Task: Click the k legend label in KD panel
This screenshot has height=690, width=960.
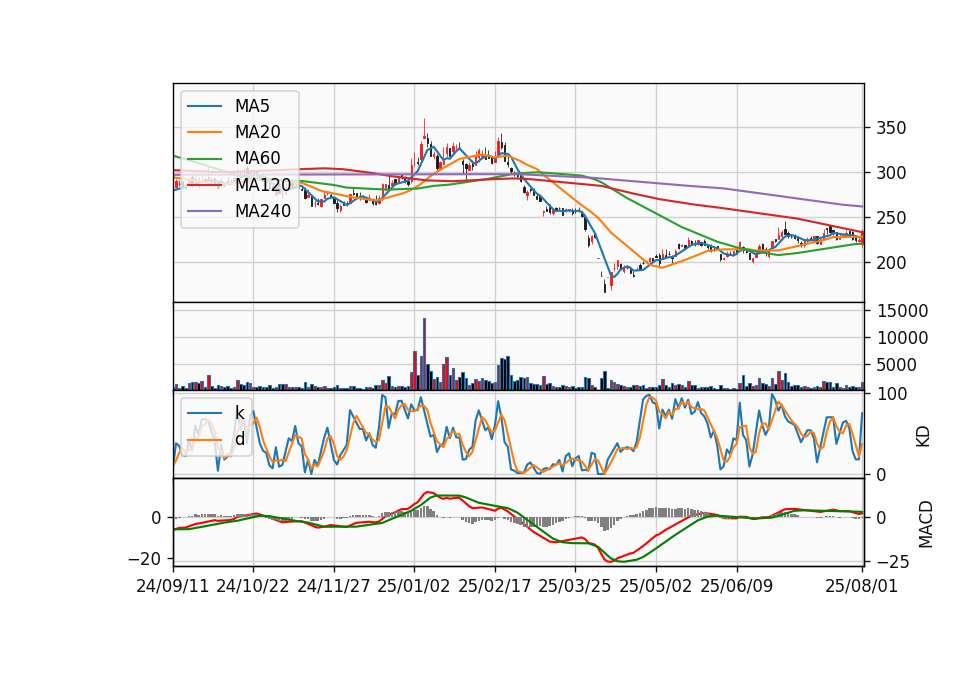Action: (x=239, y=413)
